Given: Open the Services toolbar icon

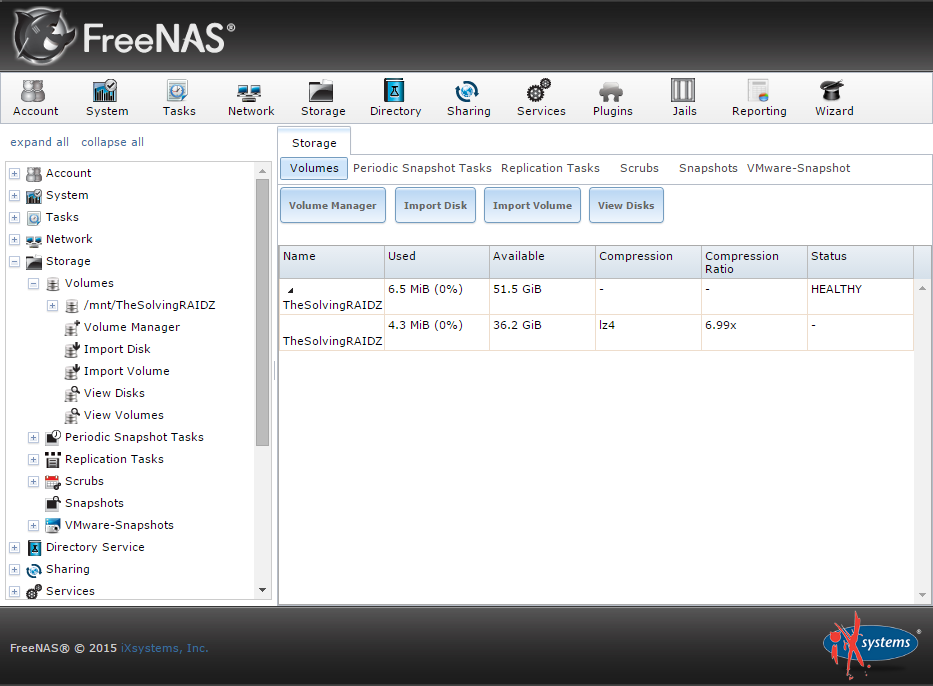Looking at the screenshot, I should tap(541, 98).
